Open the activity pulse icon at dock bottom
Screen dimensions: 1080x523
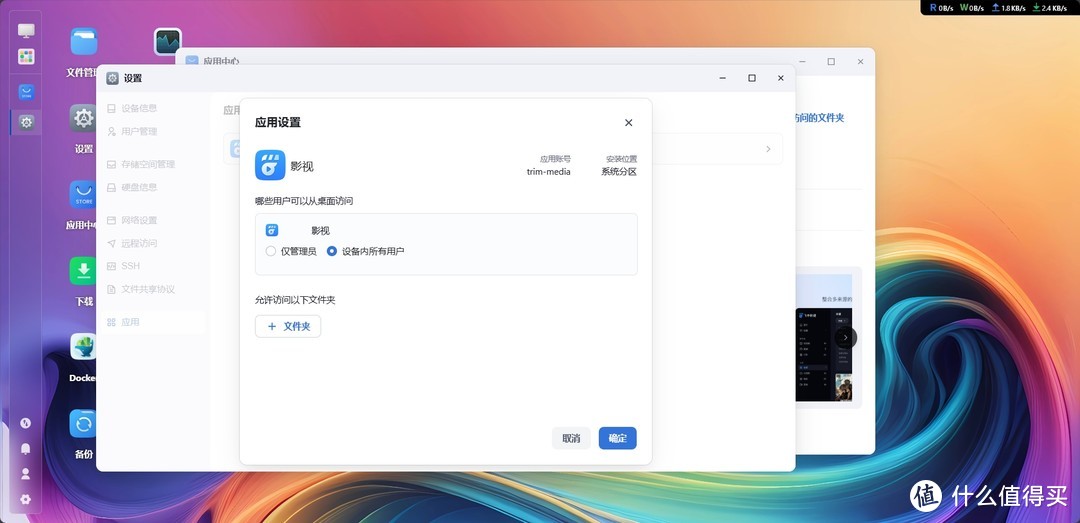[25, 423]
